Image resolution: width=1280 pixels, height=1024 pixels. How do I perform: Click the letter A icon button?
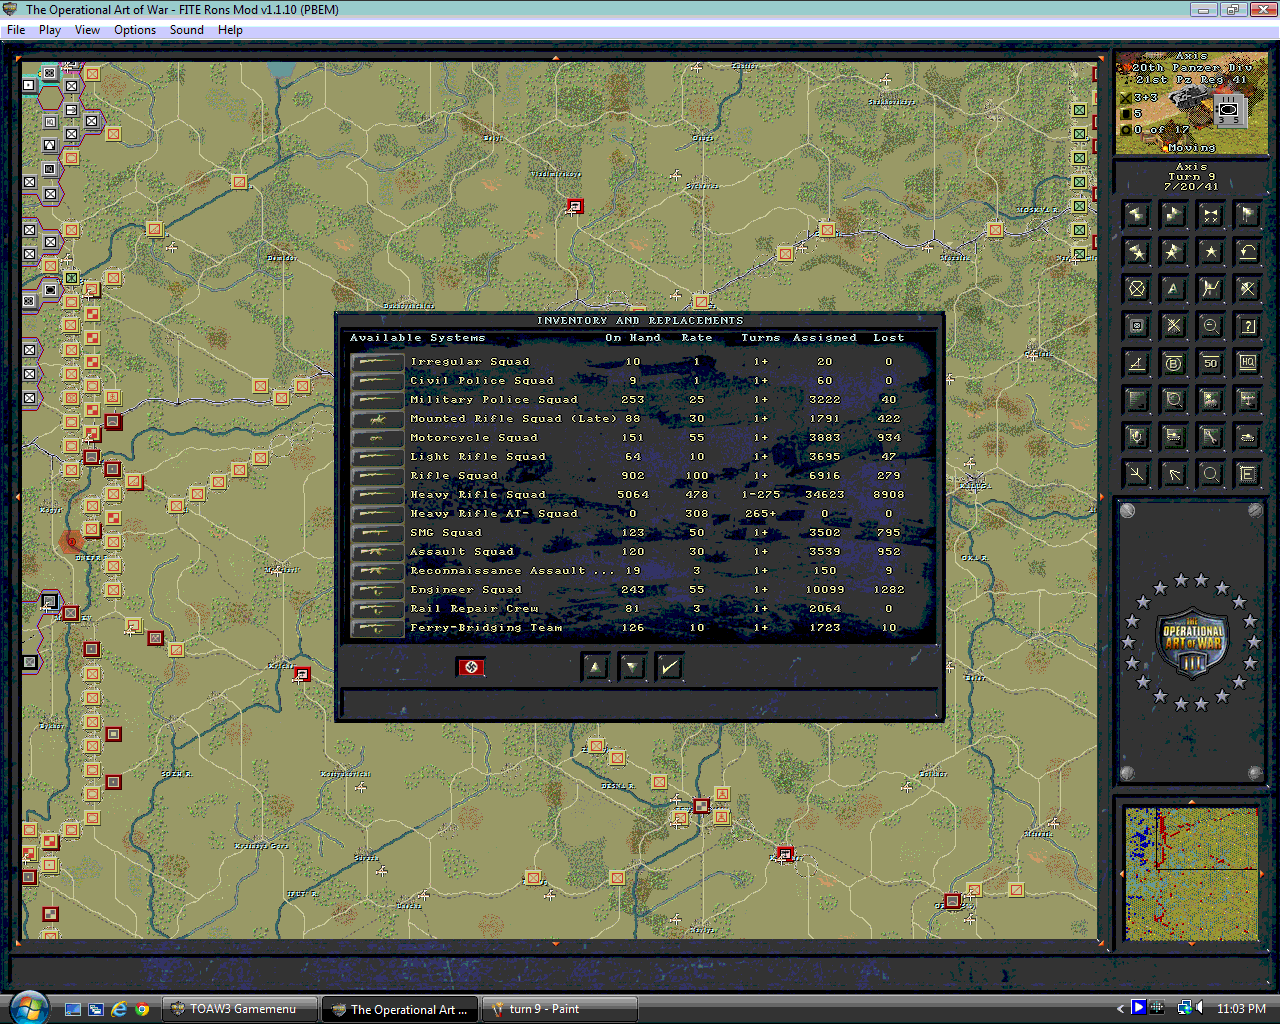pos(1174,289)
